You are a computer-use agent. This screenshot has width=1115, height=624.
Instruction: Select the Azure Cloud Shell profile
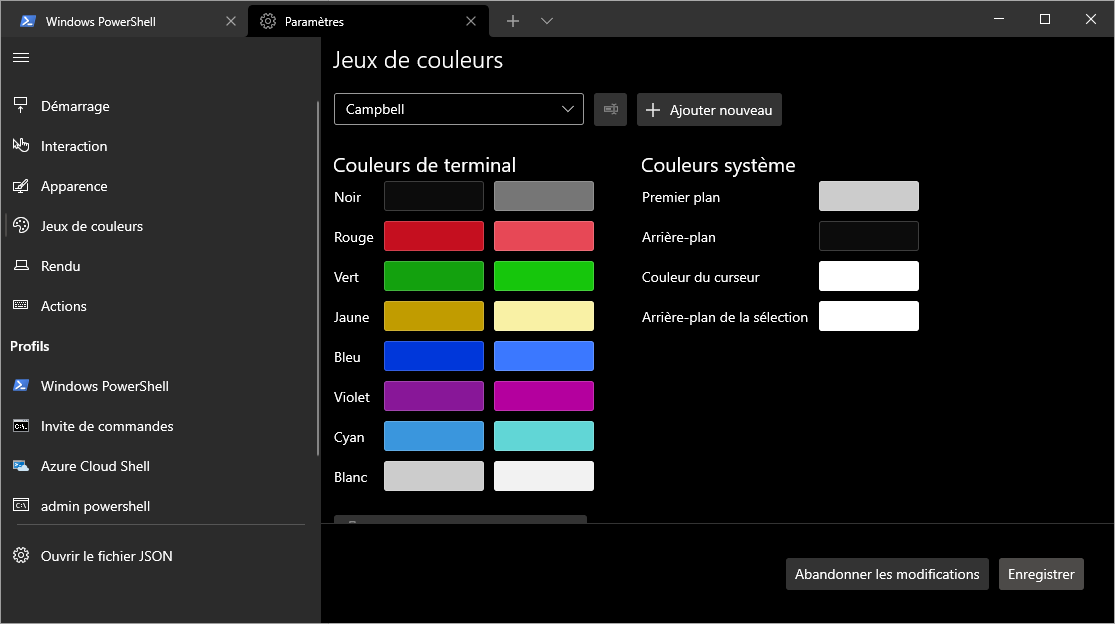coord(95,466)
